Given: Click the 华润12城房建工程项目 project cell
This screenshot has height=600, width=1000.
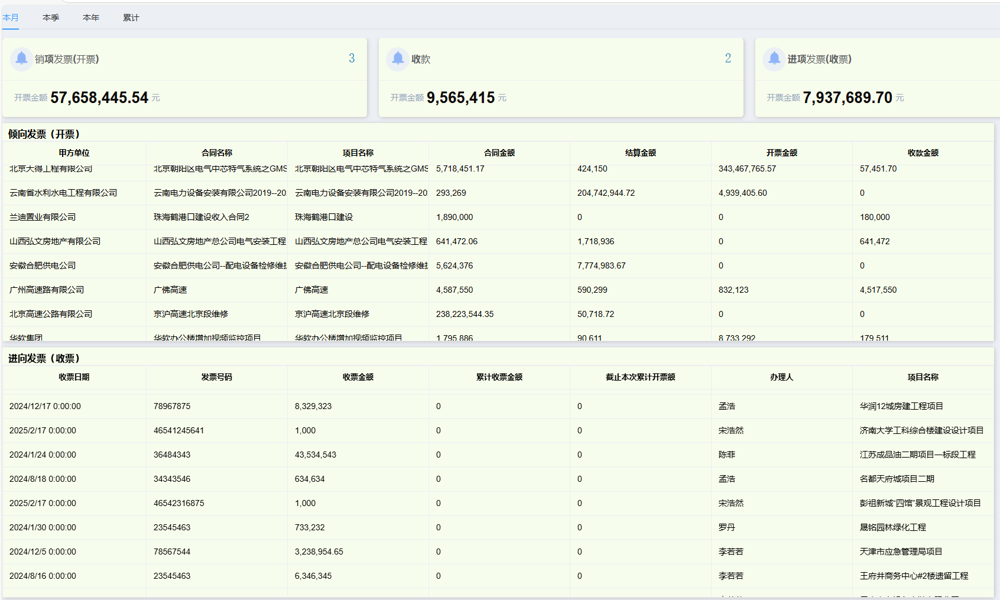Looking at the screenshot, I should [901, 407].
